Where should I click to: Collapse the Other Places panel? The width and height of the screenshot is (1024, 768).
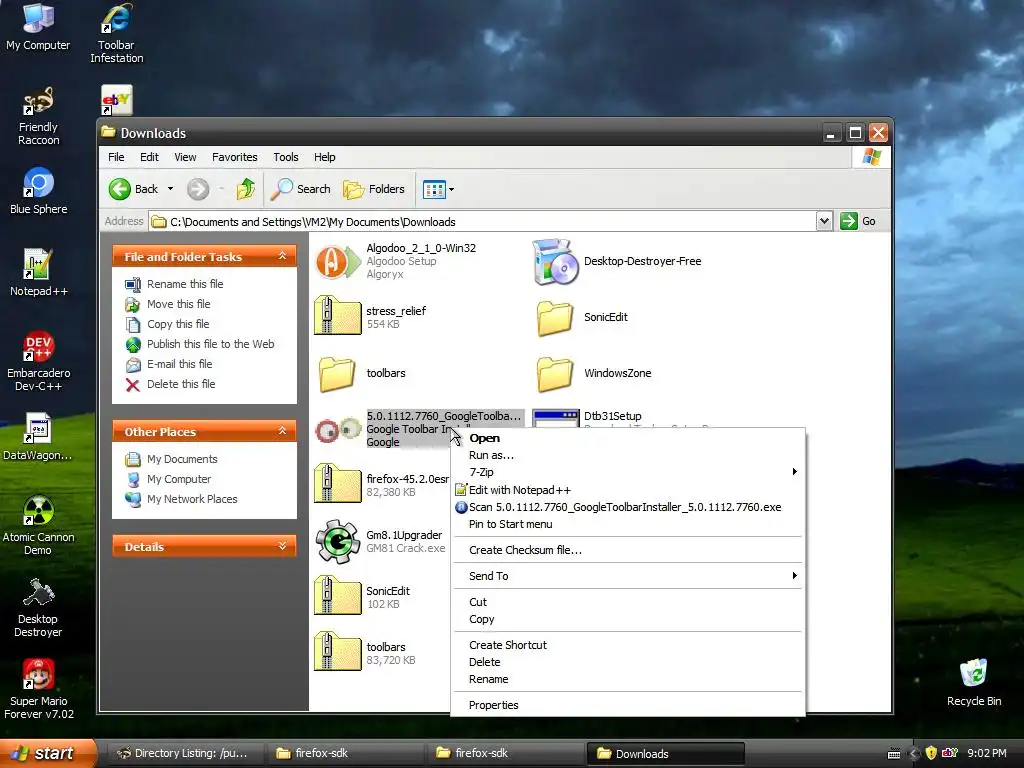282,431
